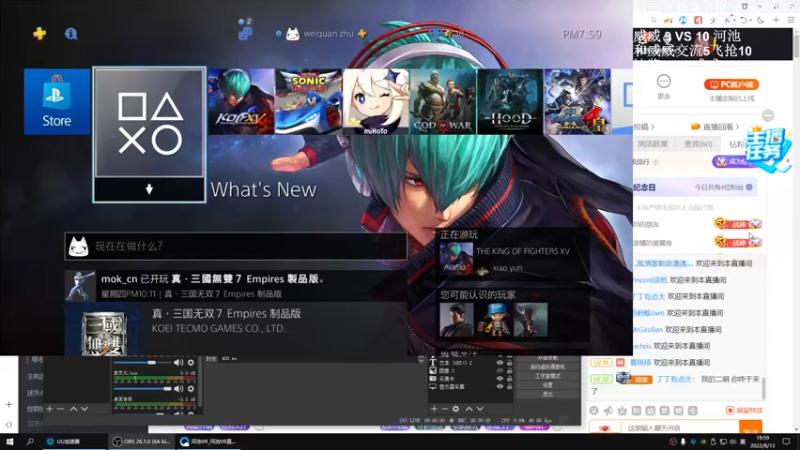This screenshot has height=450, width=800.
Task: Launch The King of Fighters XV tile
Action: click(x=241, y=102)
